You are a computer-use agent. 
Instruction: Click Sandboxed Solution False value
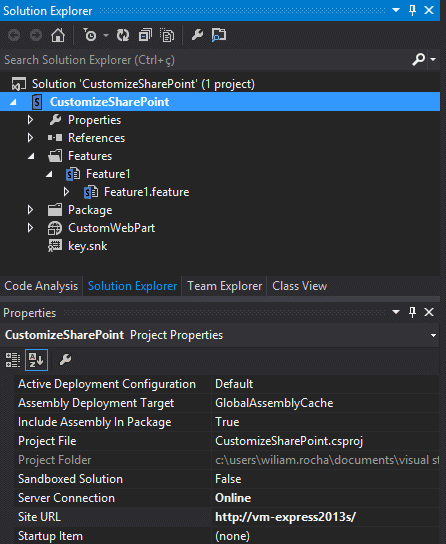[228, 479]
